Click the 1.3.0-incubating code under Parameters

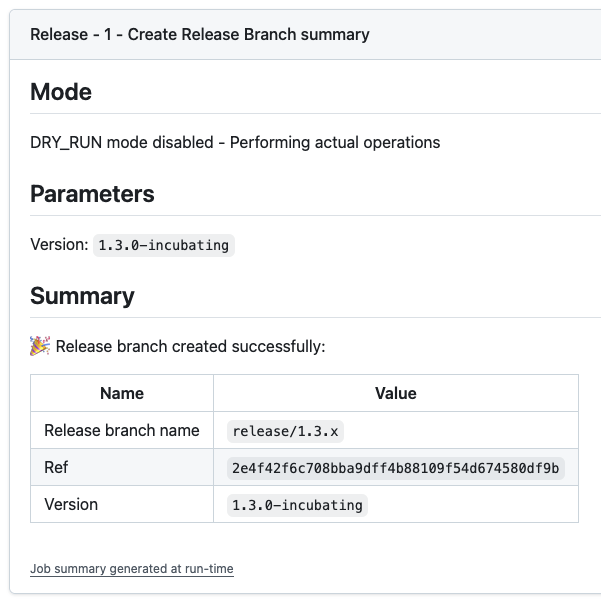coord(163,245)
